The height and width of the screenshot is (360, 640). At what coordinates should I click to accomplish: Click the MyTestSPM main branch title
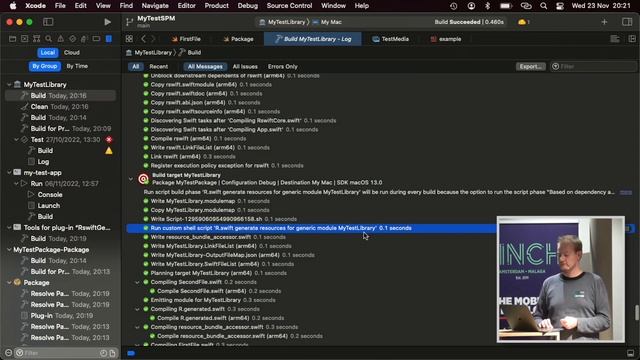click(x=156, y=22)
